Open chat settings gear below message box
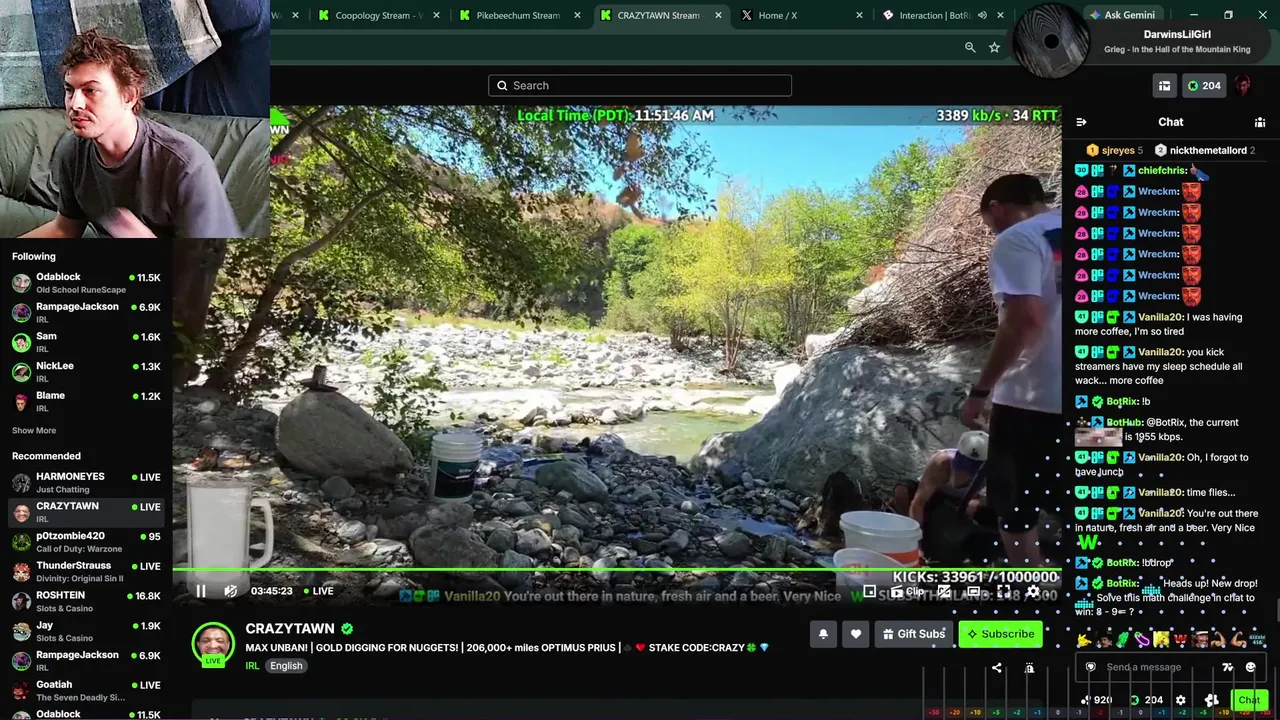The width and height of the screenshot is (1280, 720). (x=1181, y=700)
